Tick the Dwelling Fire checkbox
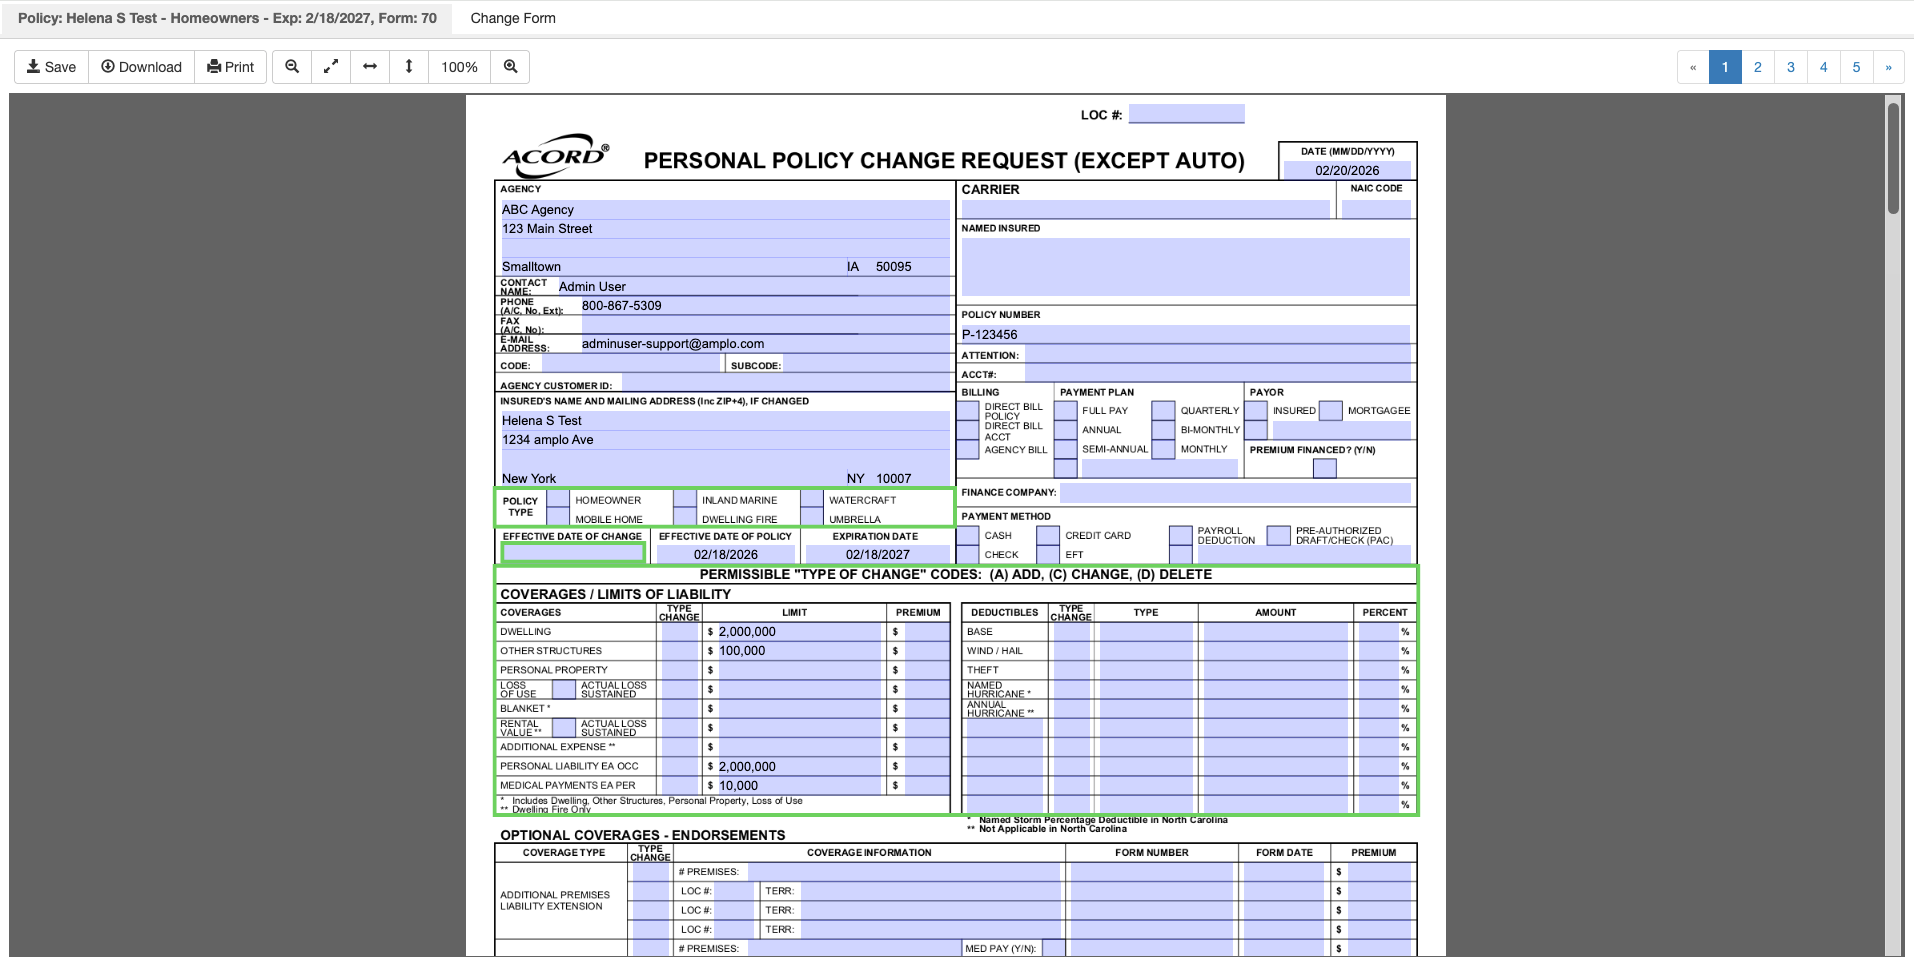Image resolution: width=1914 pixels, height=957 pixels. (x=685, y=517)
